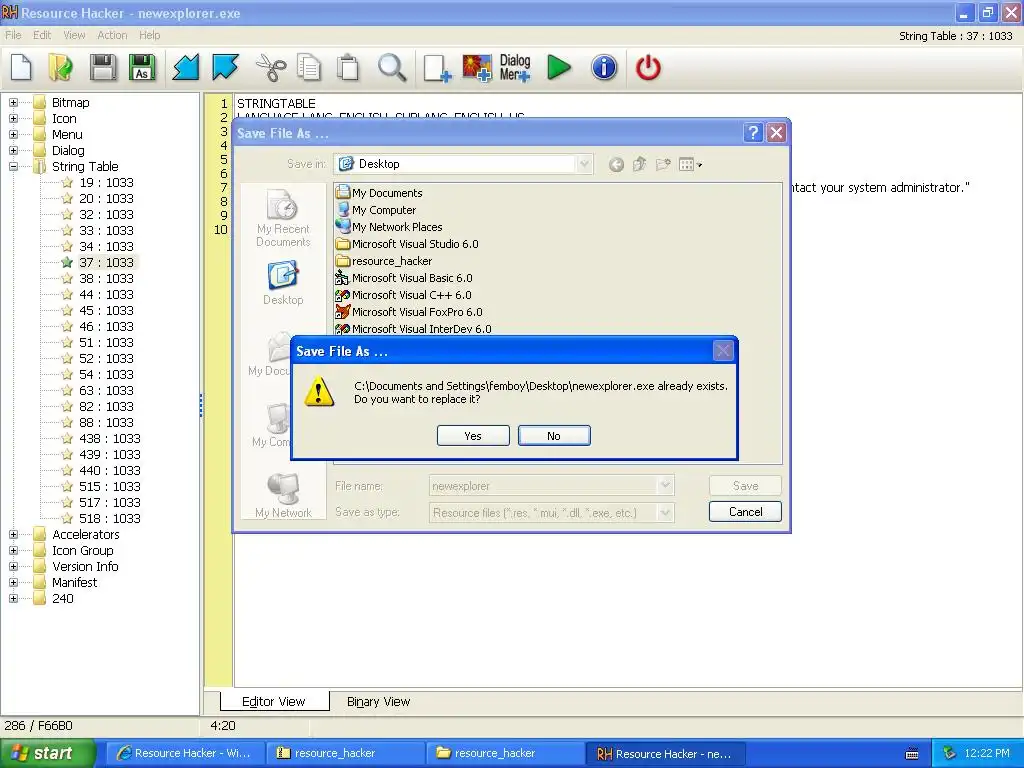Select tree item 37 : 1033
1024x768 pixels.
click(106, 263)
